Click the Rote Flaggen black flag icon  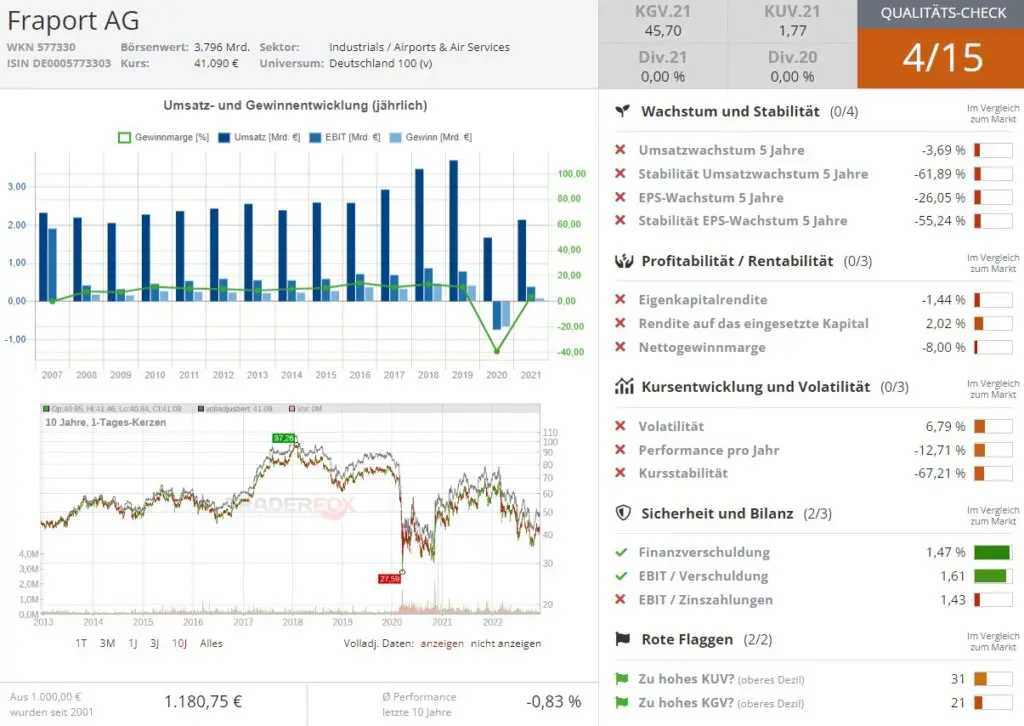[622, 639]
